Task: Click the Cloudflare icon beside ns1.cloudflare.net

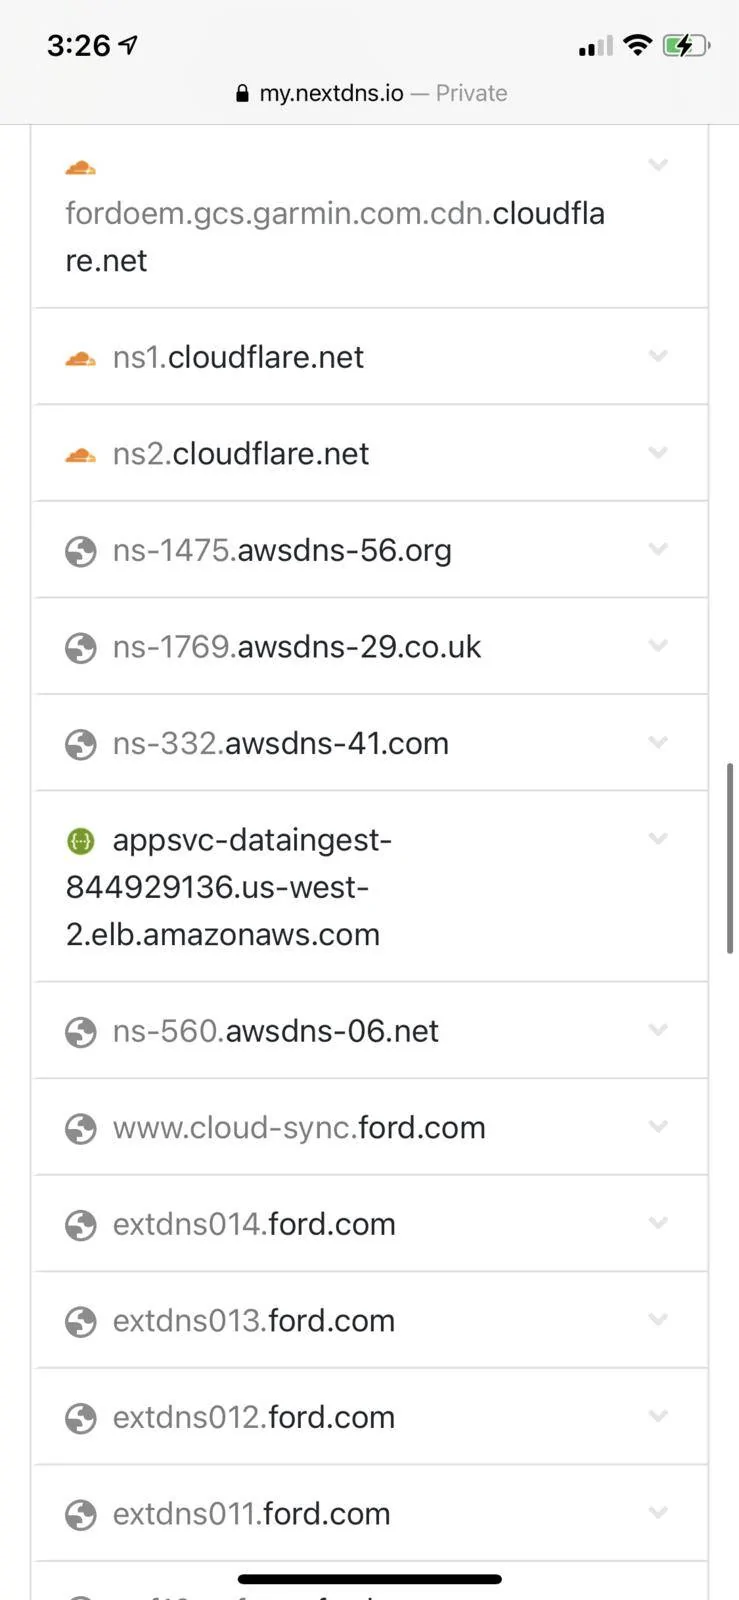Action: [81, 358]
